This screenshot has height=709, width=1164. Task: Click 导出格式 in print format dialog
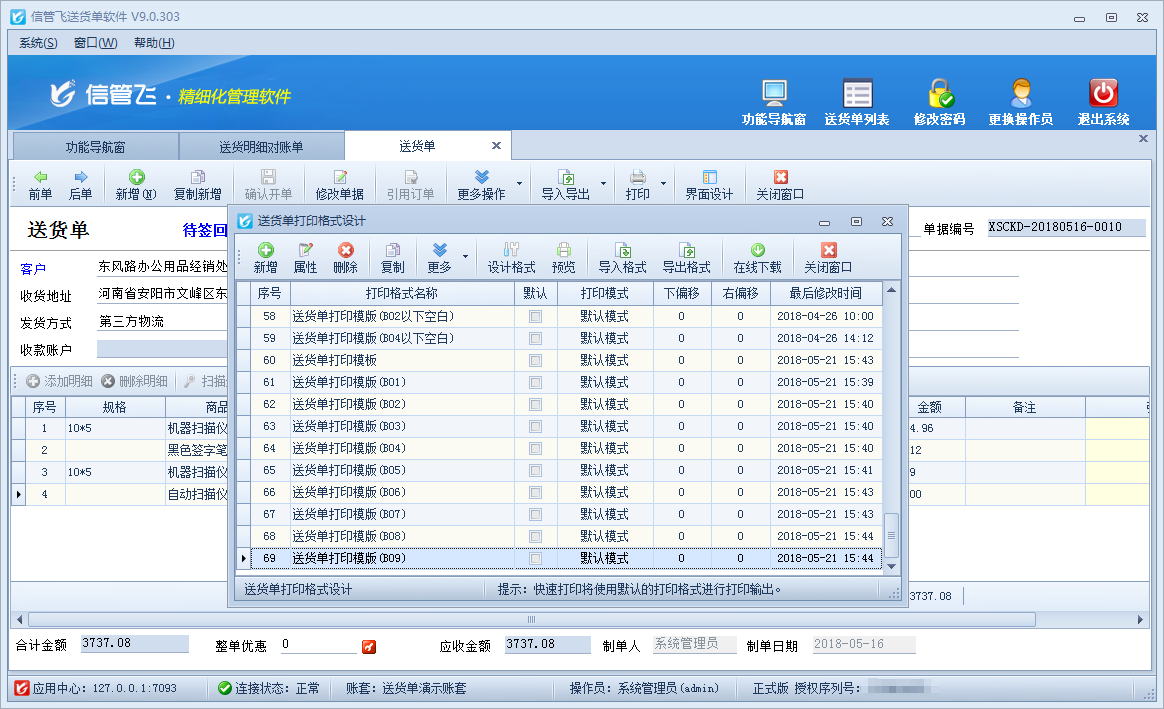point(686,258)
